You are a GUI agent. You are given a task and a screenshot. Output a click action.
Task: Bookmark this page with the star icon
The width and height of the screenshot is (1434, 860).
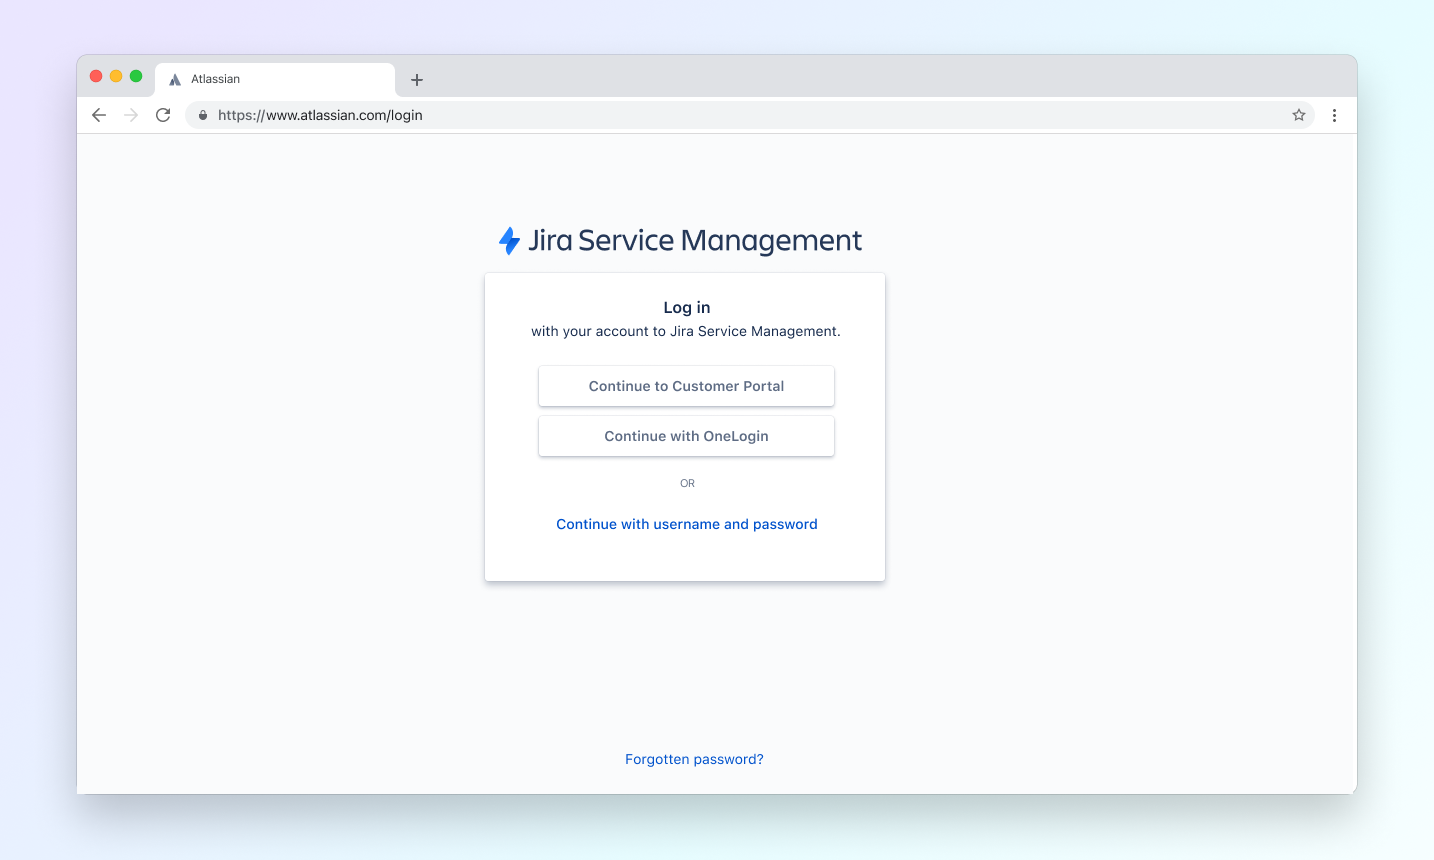click(x=1299, y=115)
